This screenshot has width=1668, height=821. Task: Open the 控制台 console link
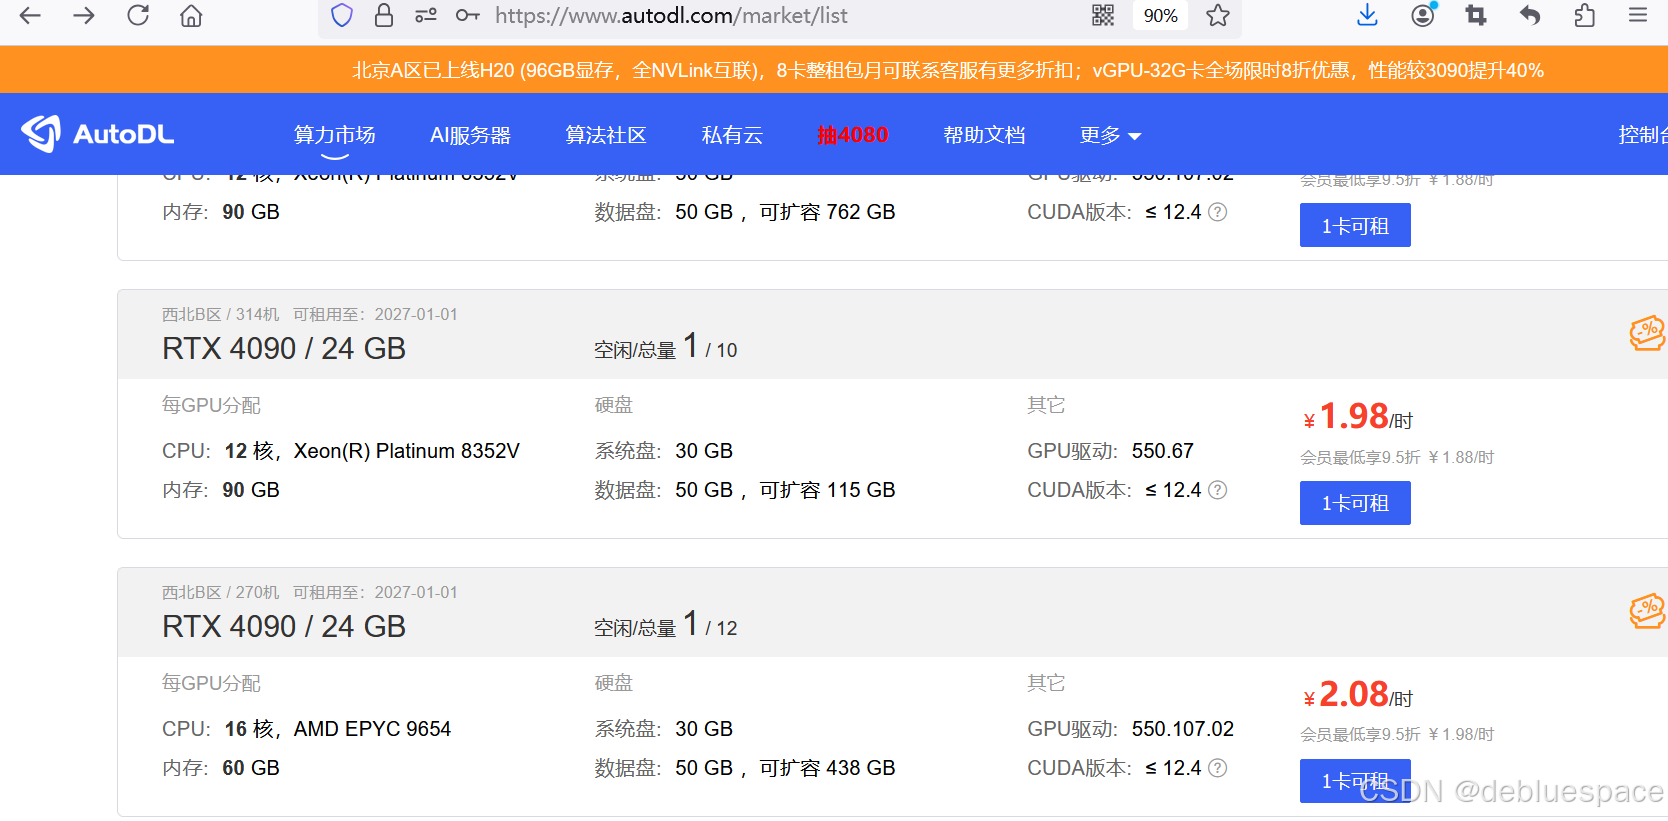click(x=1643, y=135)
